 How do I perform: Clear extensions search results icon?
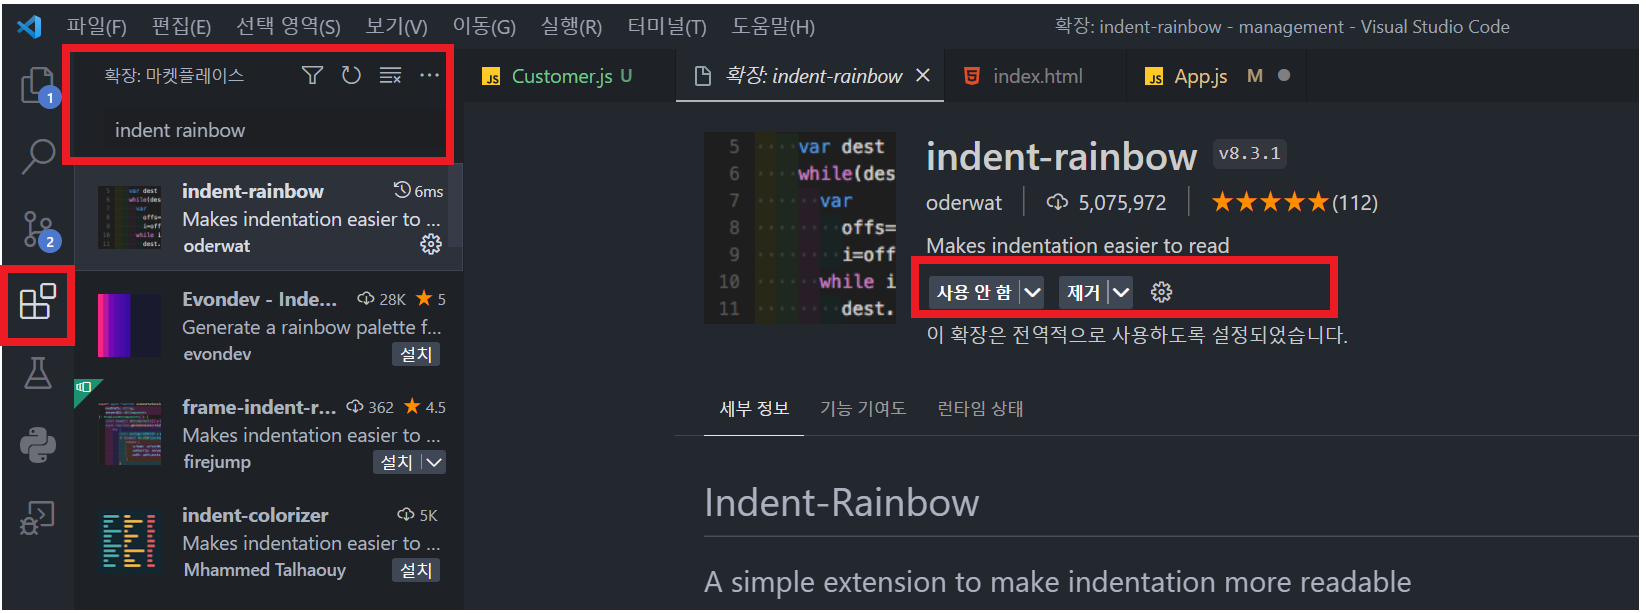click(x=390, y=75)
